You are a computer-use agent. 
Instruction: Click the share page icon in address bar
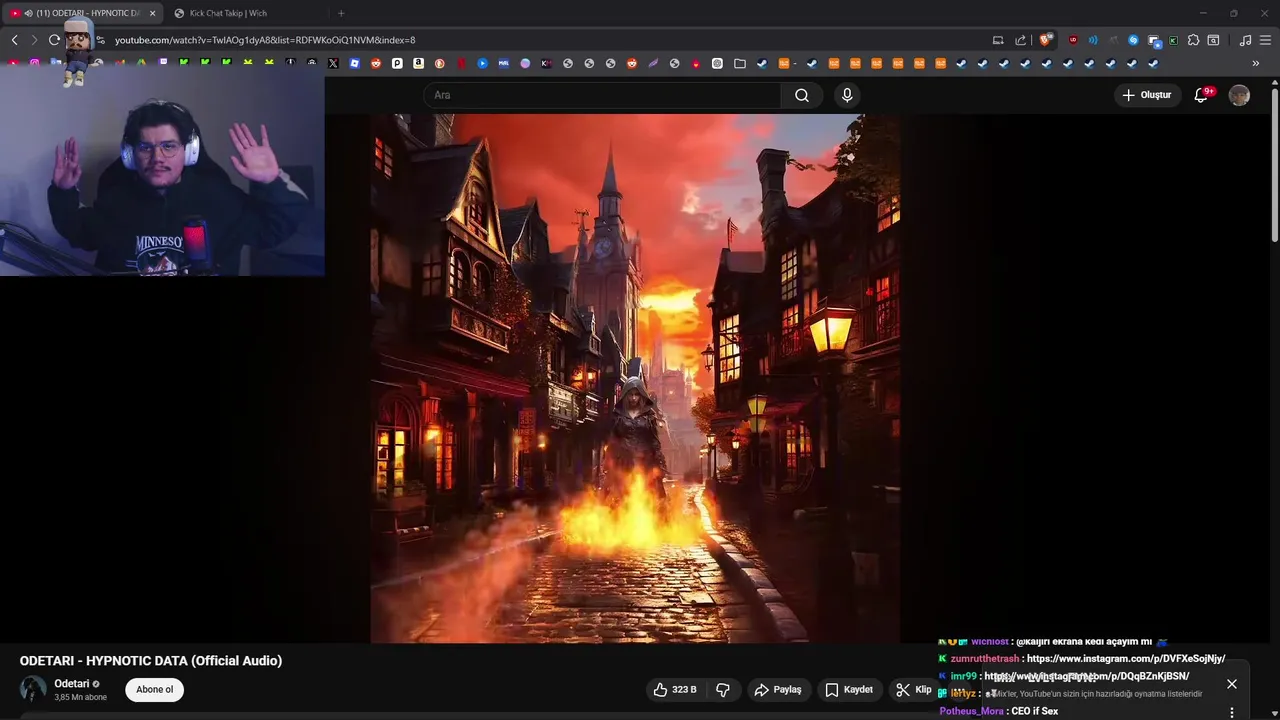pyautogui.click(x=1020, y=40)
